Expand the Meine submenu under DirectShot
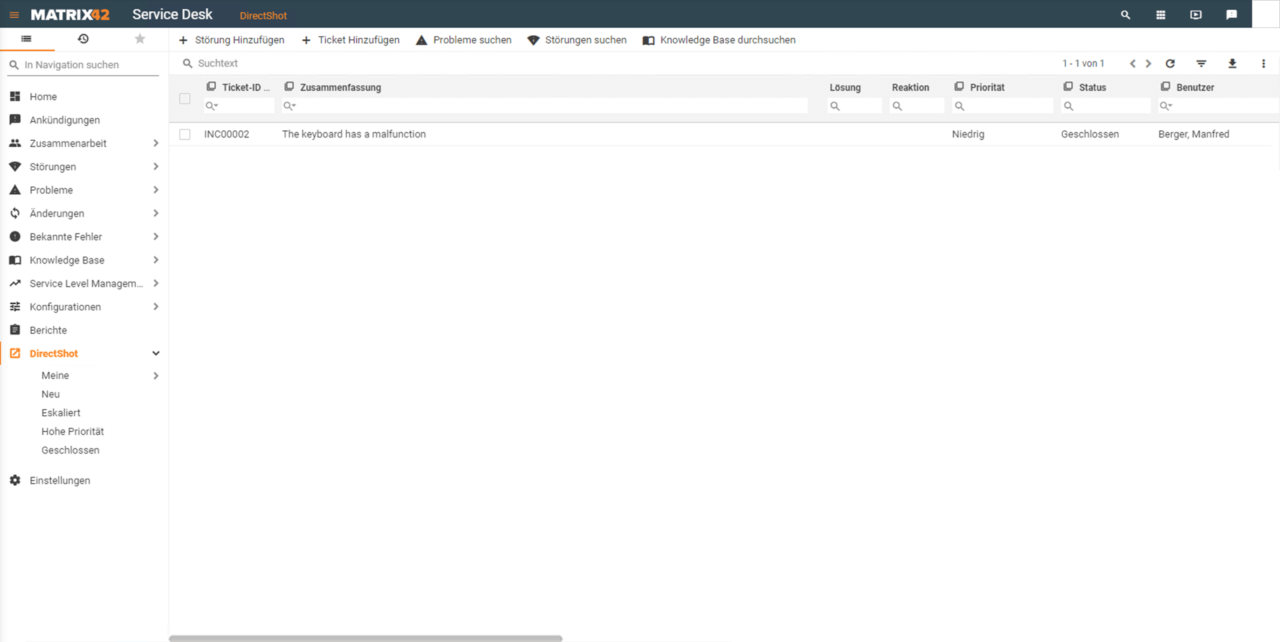The width and height of the screenshot is (1280, 642). pos(156,375)
